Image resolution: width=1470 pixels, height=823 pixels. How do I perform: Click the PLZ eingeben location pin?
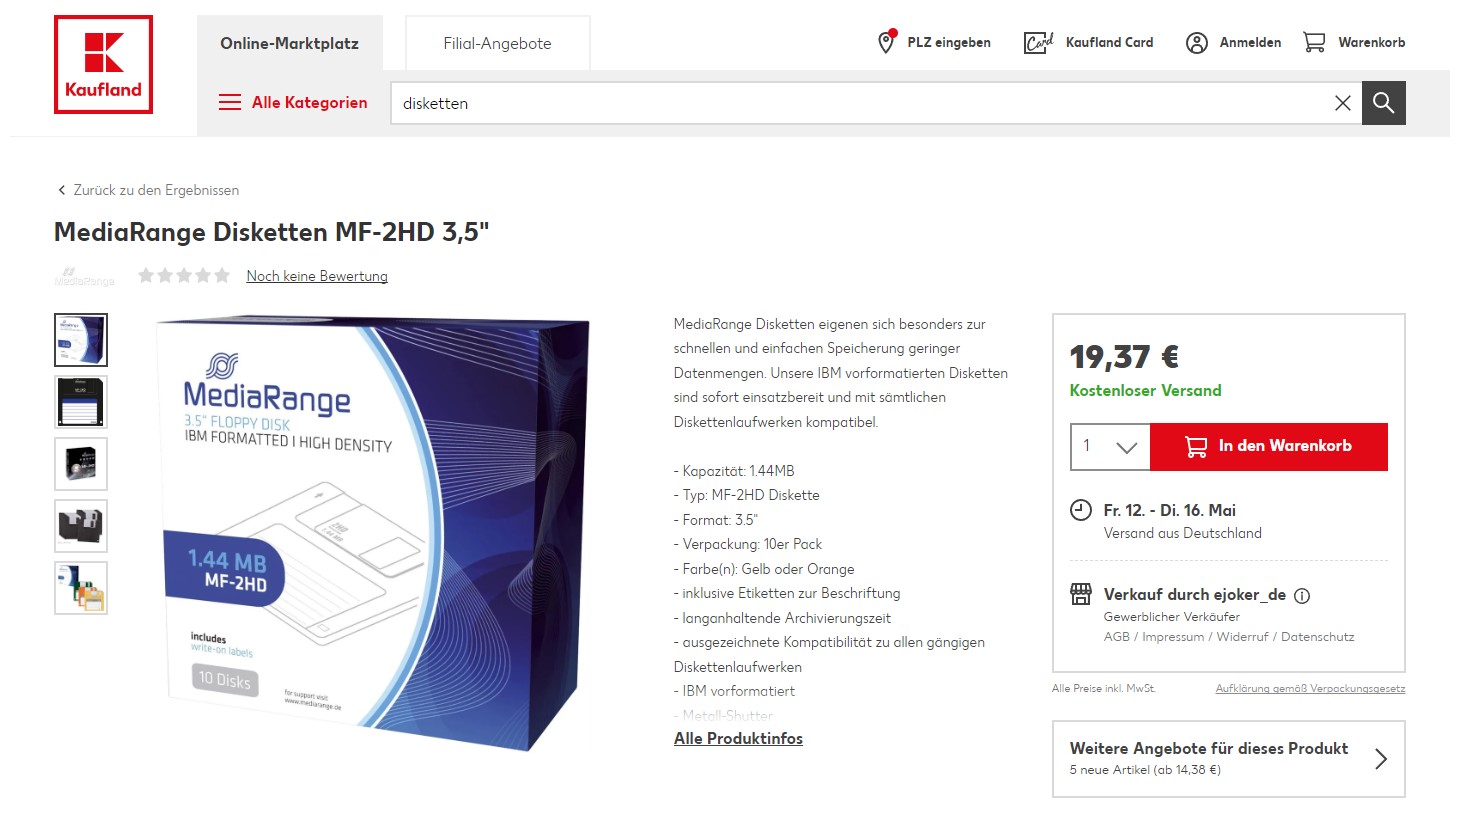(x=886, y=41)
